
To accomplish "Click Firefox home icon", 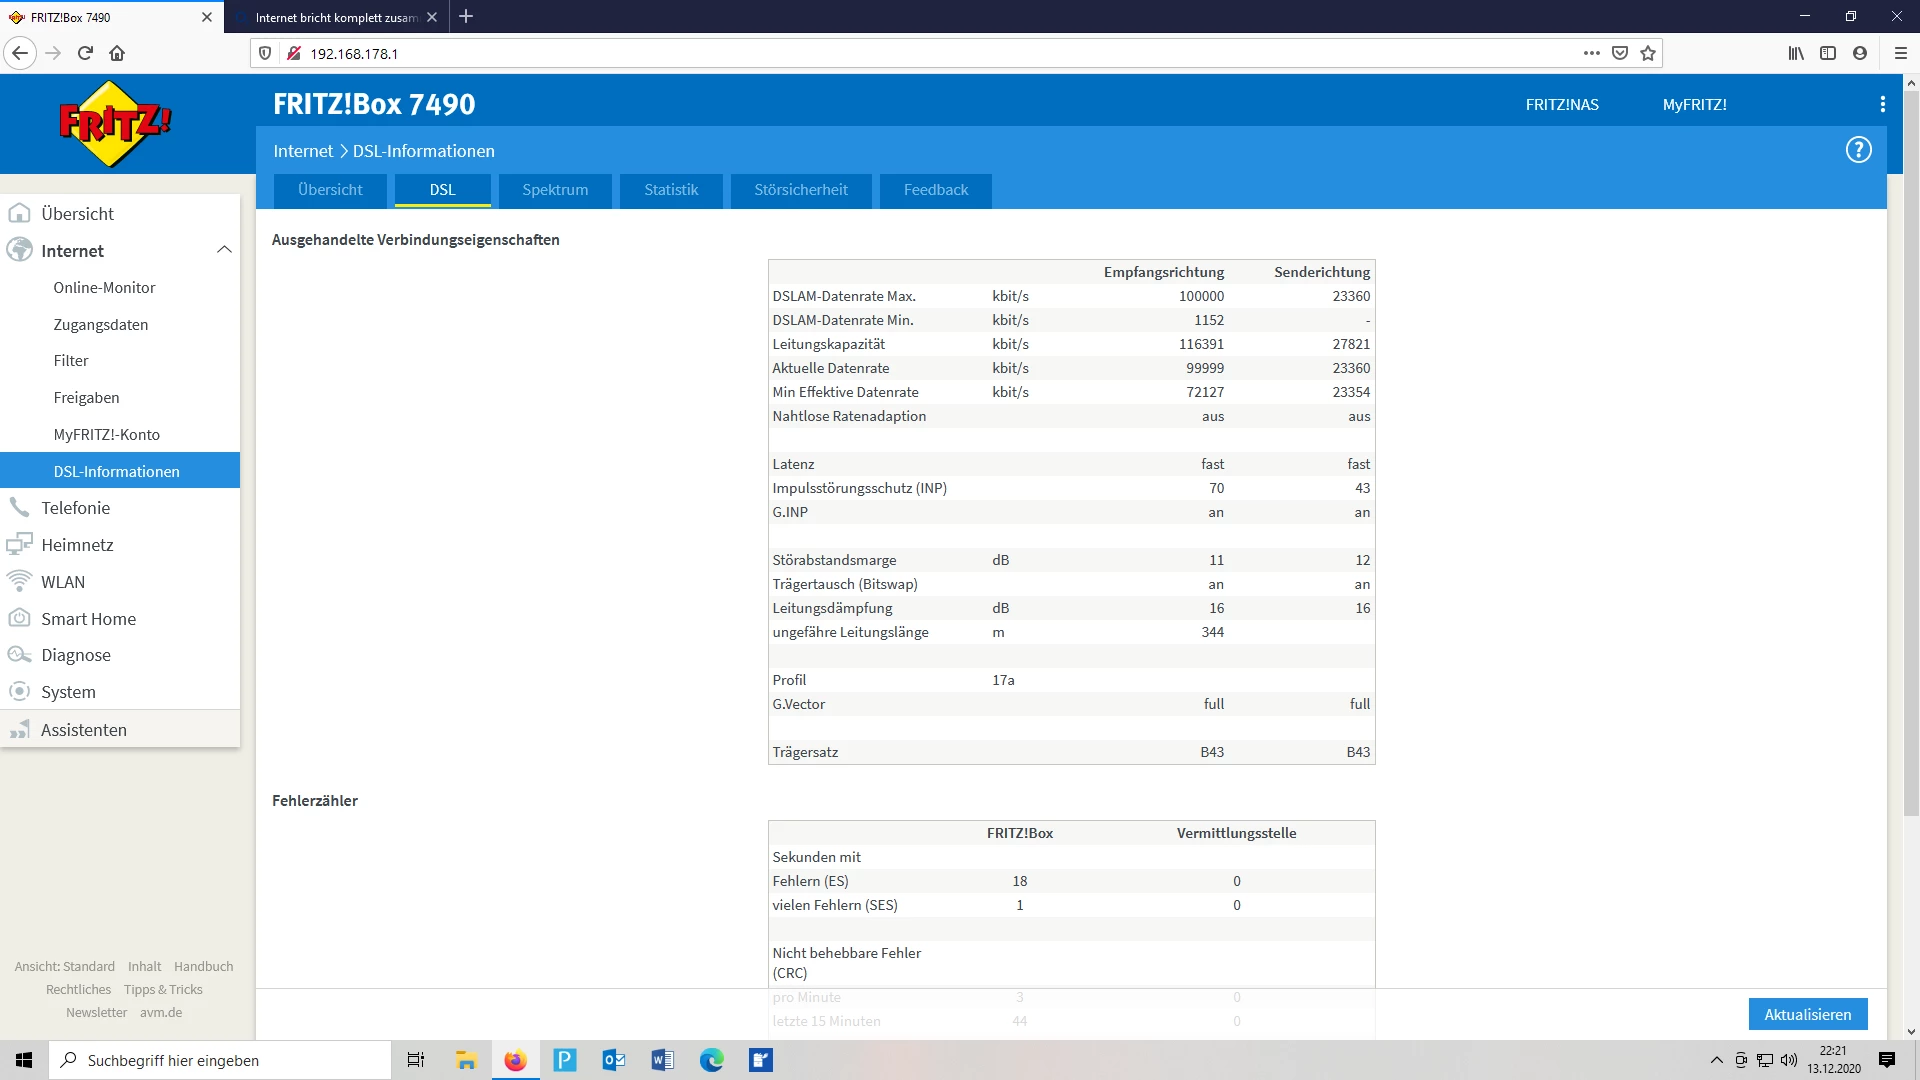I will (x=117, y=53).
